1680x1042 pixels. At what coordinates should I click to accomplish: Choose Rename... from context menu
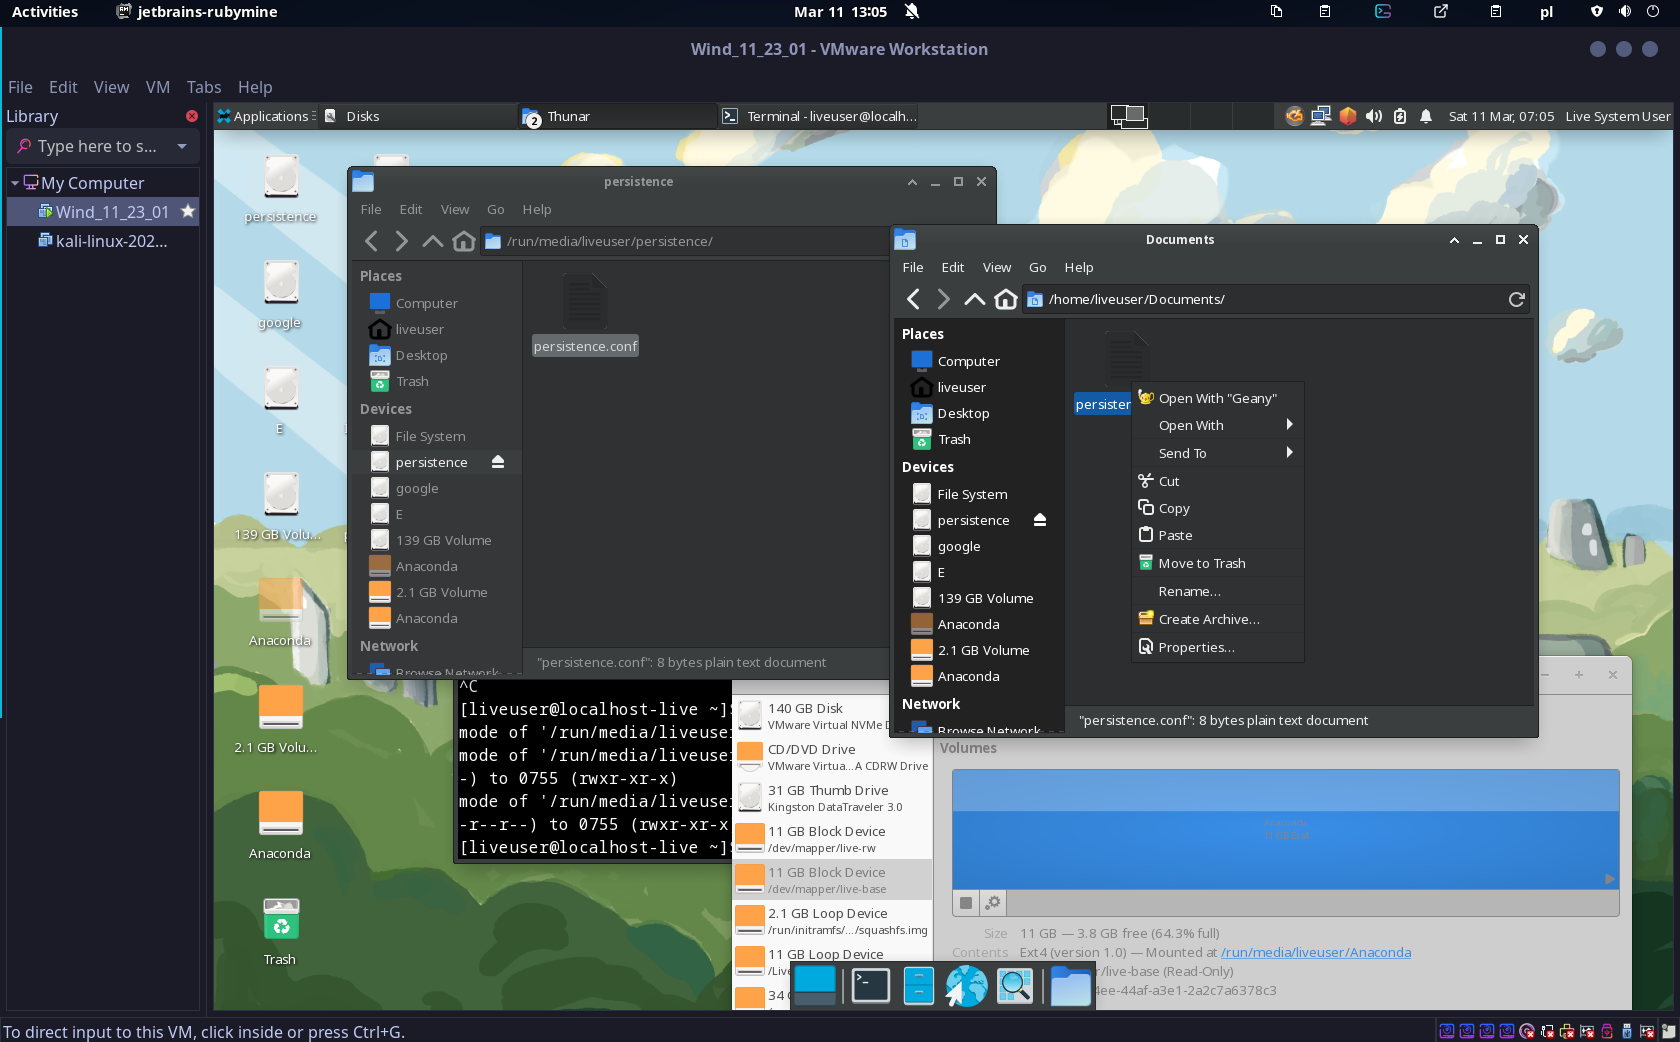point(1218,591)
